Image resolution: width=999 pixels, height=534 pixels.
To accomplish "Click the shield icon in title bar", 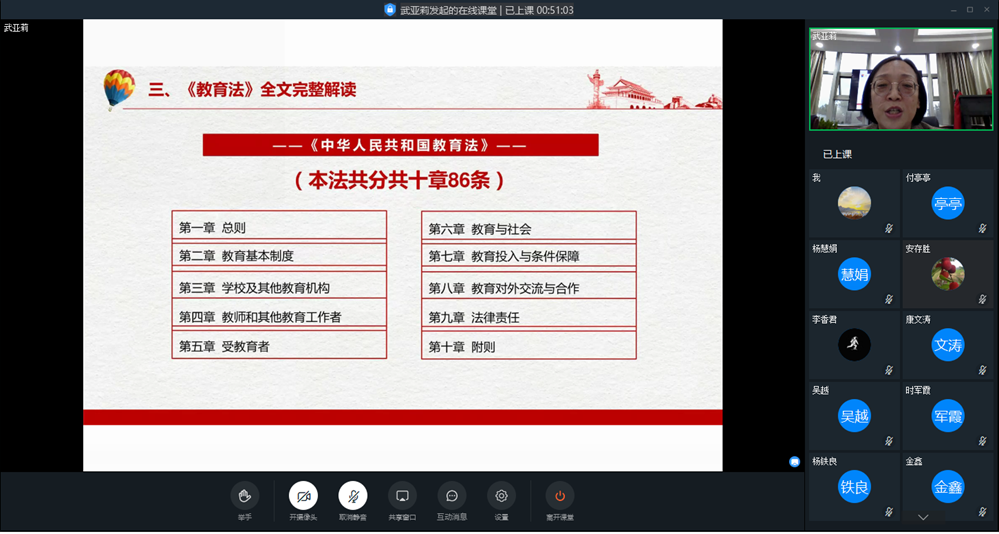I will pos(390,10).
